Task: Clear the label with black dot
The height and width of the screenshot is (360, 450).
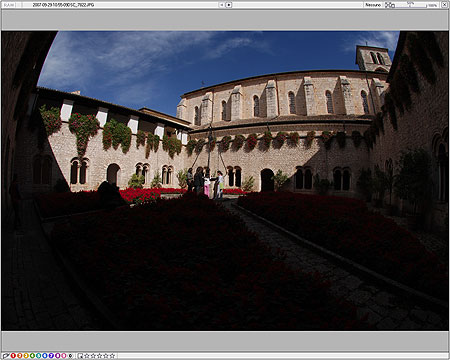Action: pyautogui.click(x=70, y=356)
